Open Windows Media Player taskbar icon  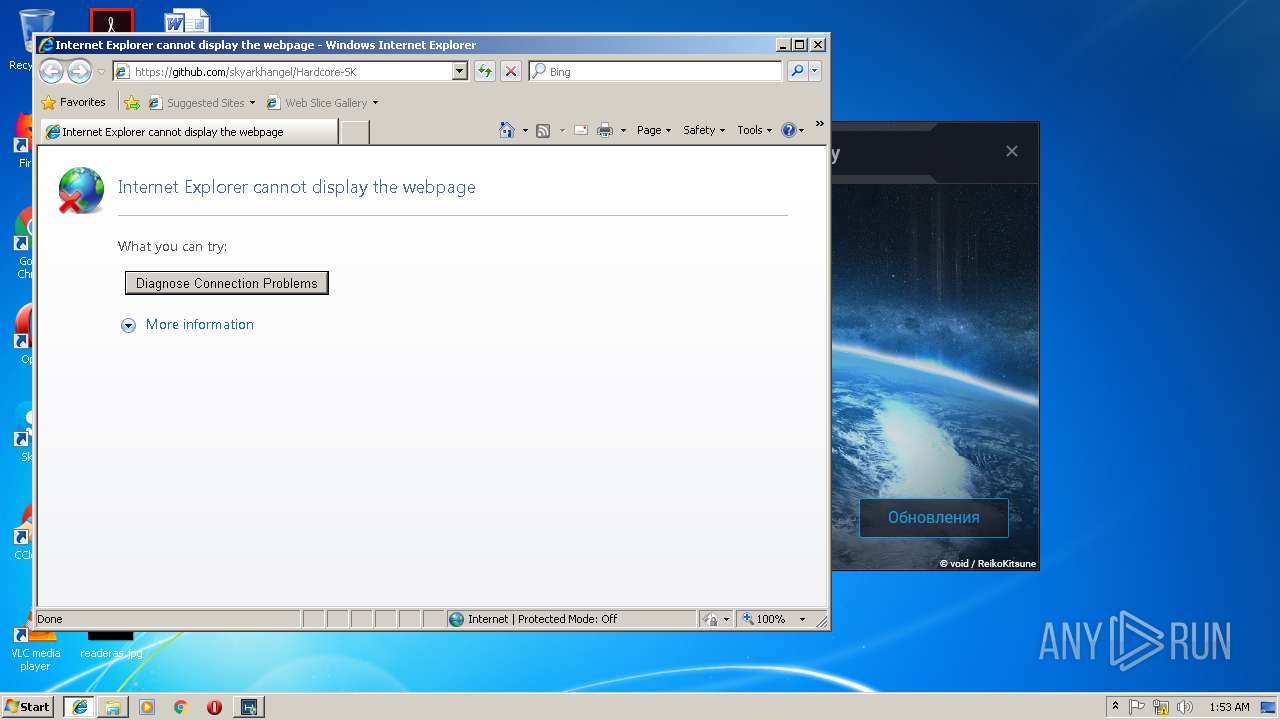tap(147, 707)
